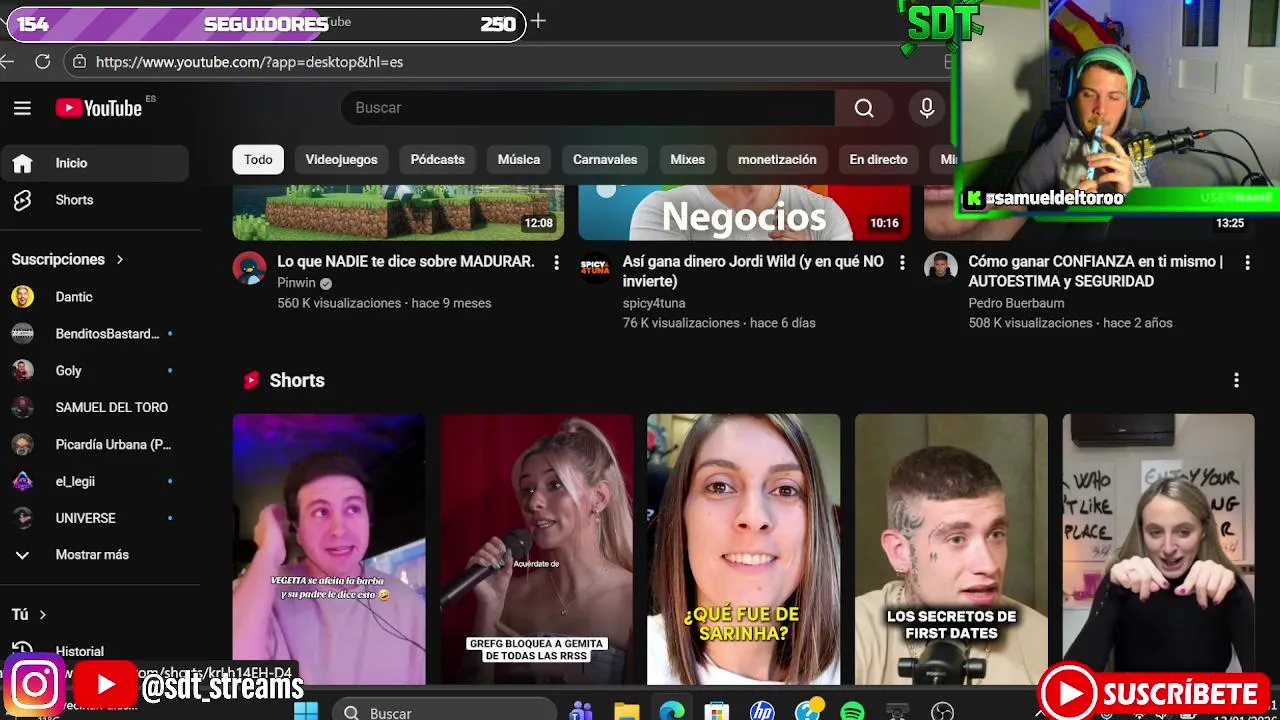Viewport: 1280px width, 720px height.
Task: Select the Pódcasts filter chip
Action: (437, 160)
